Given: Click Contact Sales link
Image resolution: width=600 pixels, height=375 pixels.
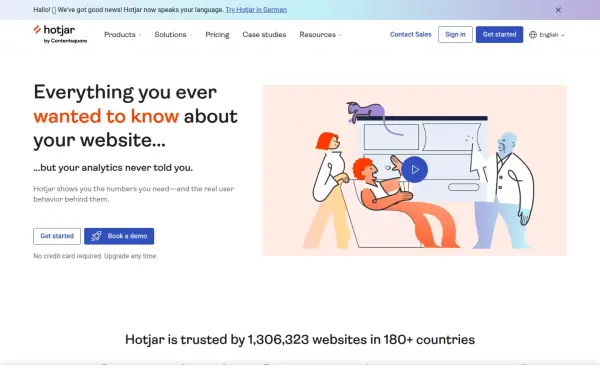Looking at the screenshot, I should tap(410, 34).
